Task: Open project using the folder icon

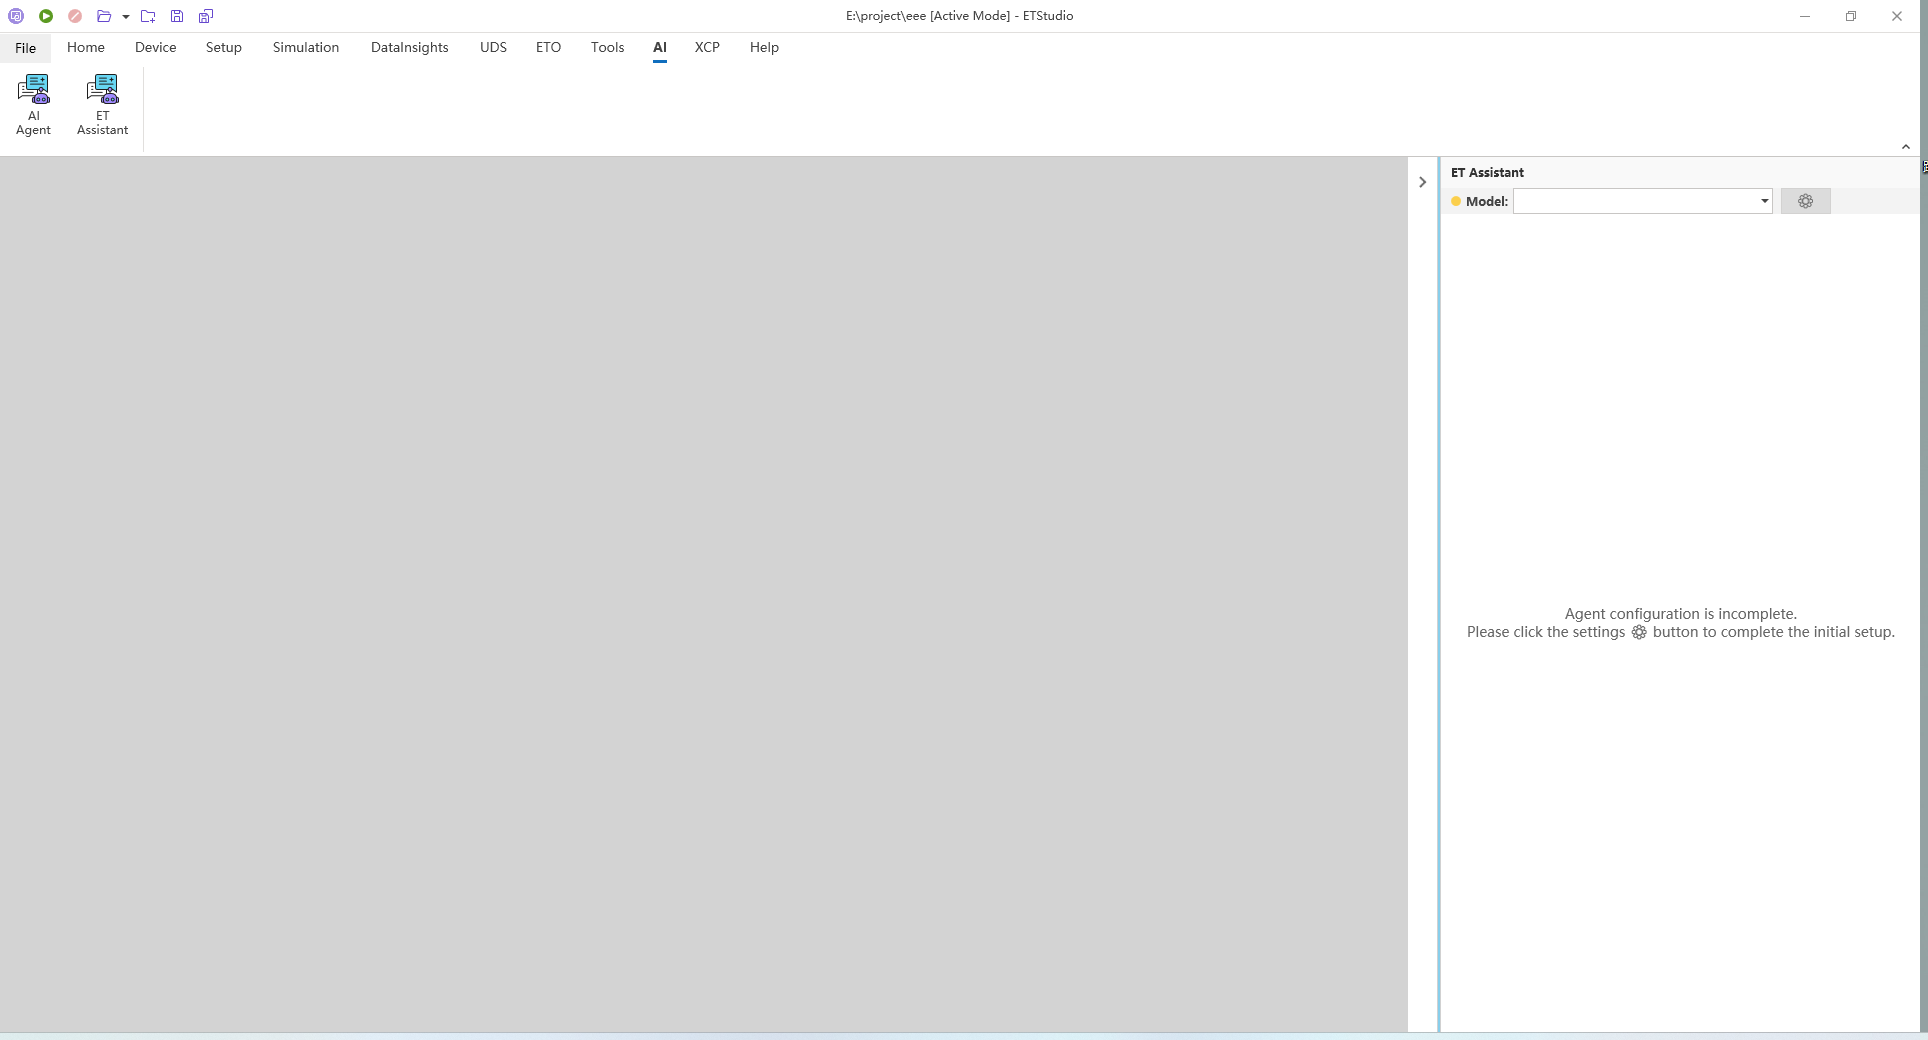Action: (x=104, y=16)
